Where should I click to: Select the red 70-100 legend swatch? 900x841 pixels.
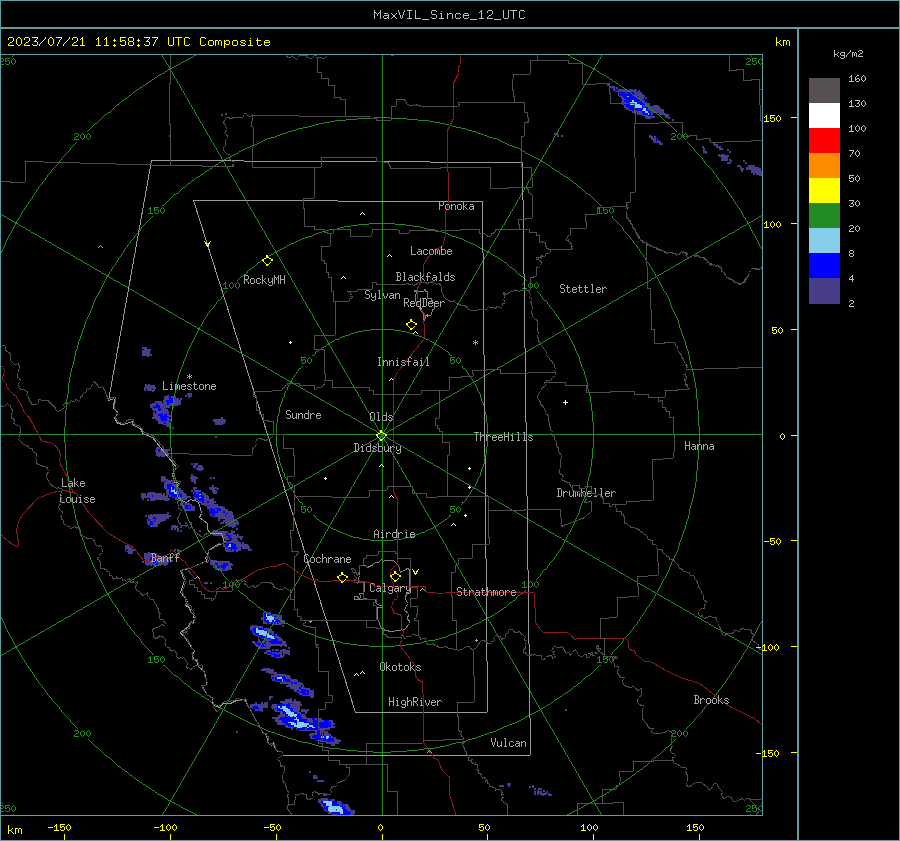(x=824, y=141)
